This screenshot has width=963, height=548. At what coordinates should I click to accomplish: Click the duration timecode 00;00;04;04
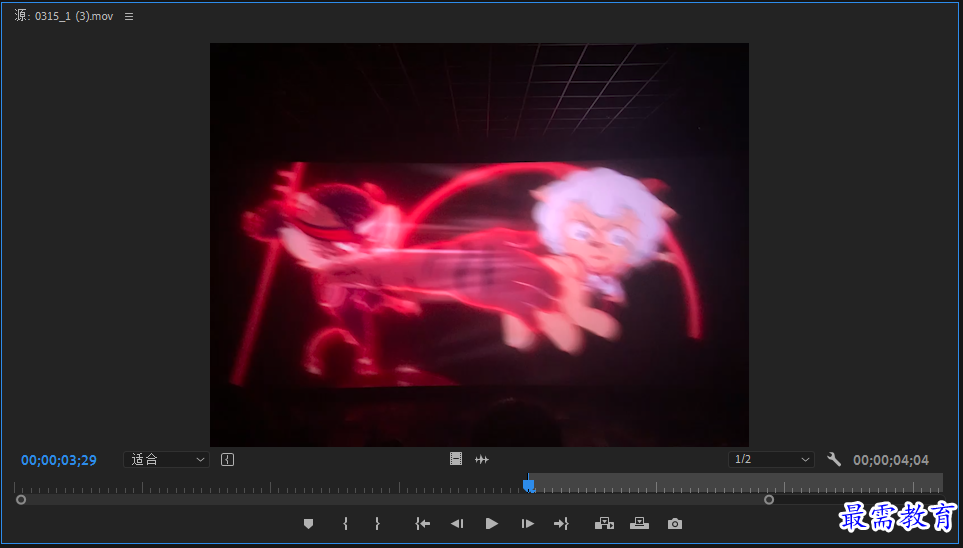[891, 460]
